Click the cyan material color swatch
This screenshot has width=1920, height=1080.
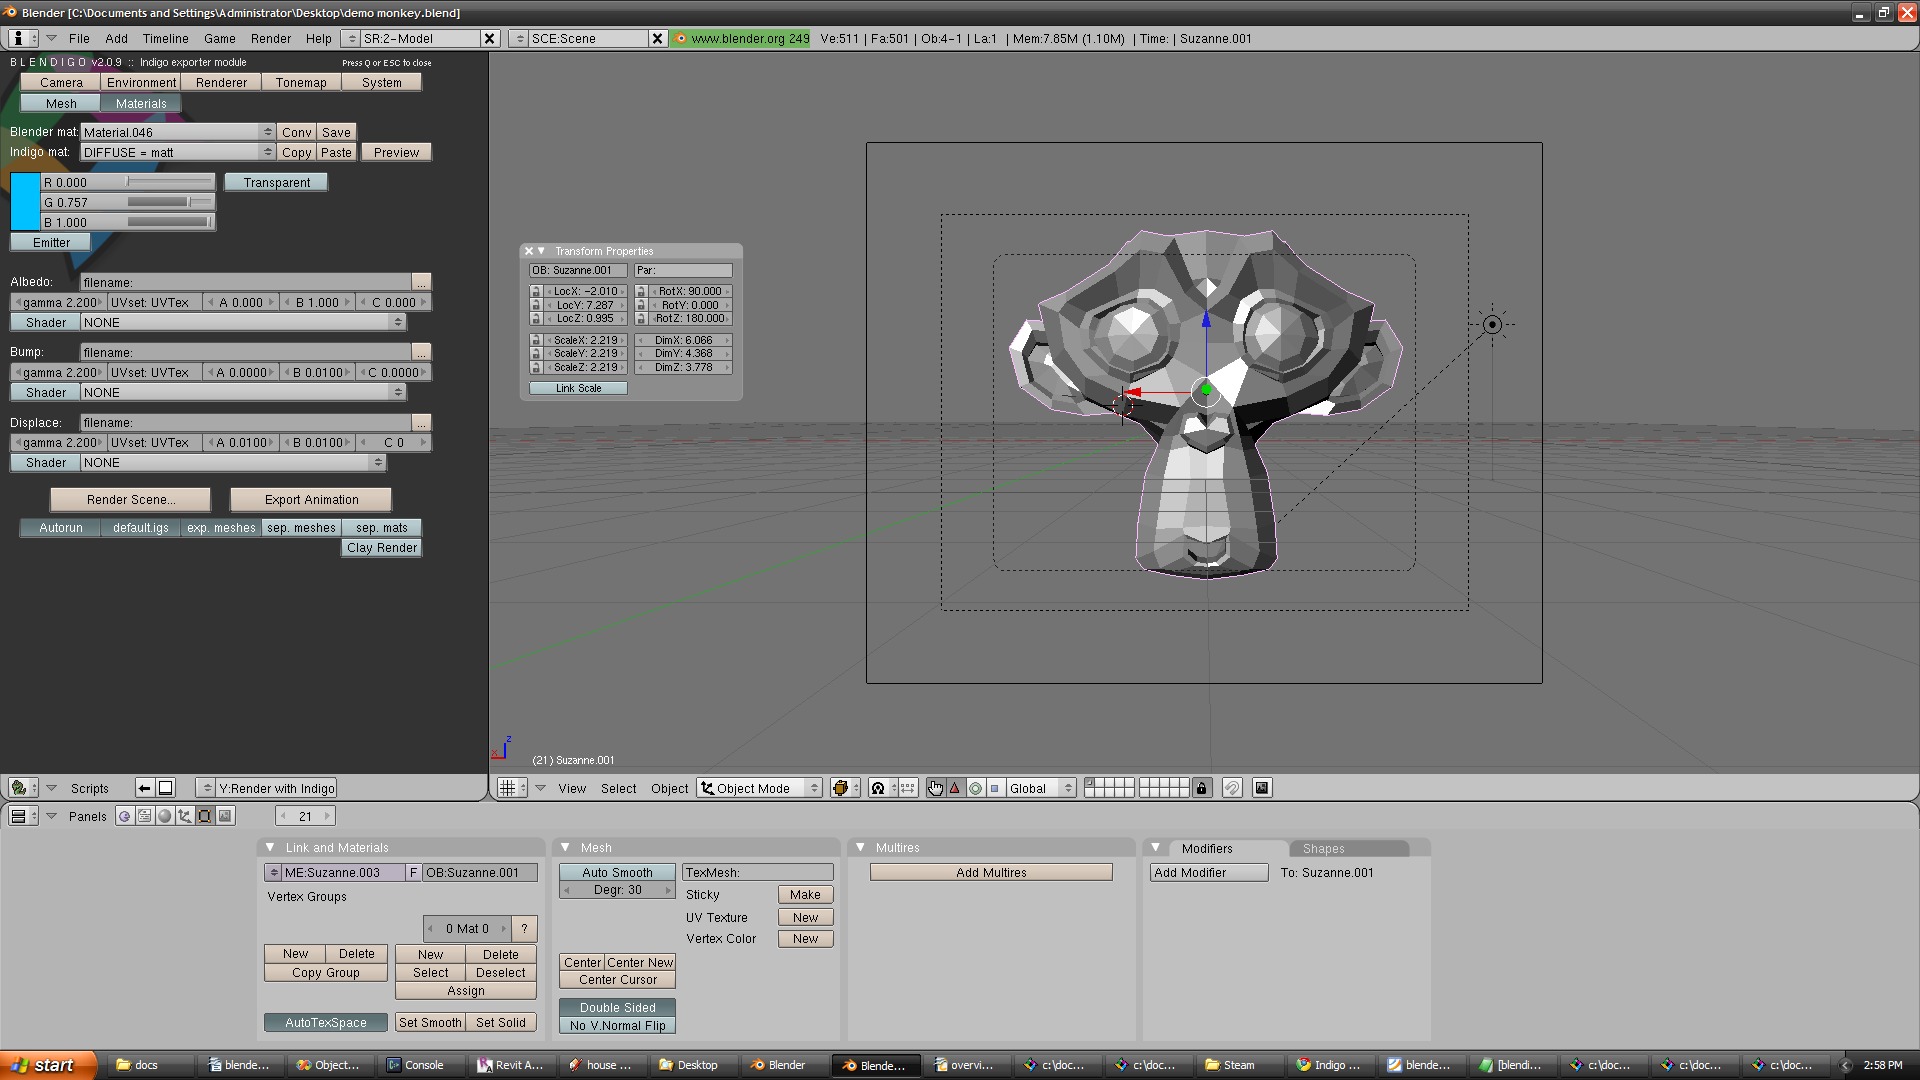pyautogui.click(x=25, y=202)
